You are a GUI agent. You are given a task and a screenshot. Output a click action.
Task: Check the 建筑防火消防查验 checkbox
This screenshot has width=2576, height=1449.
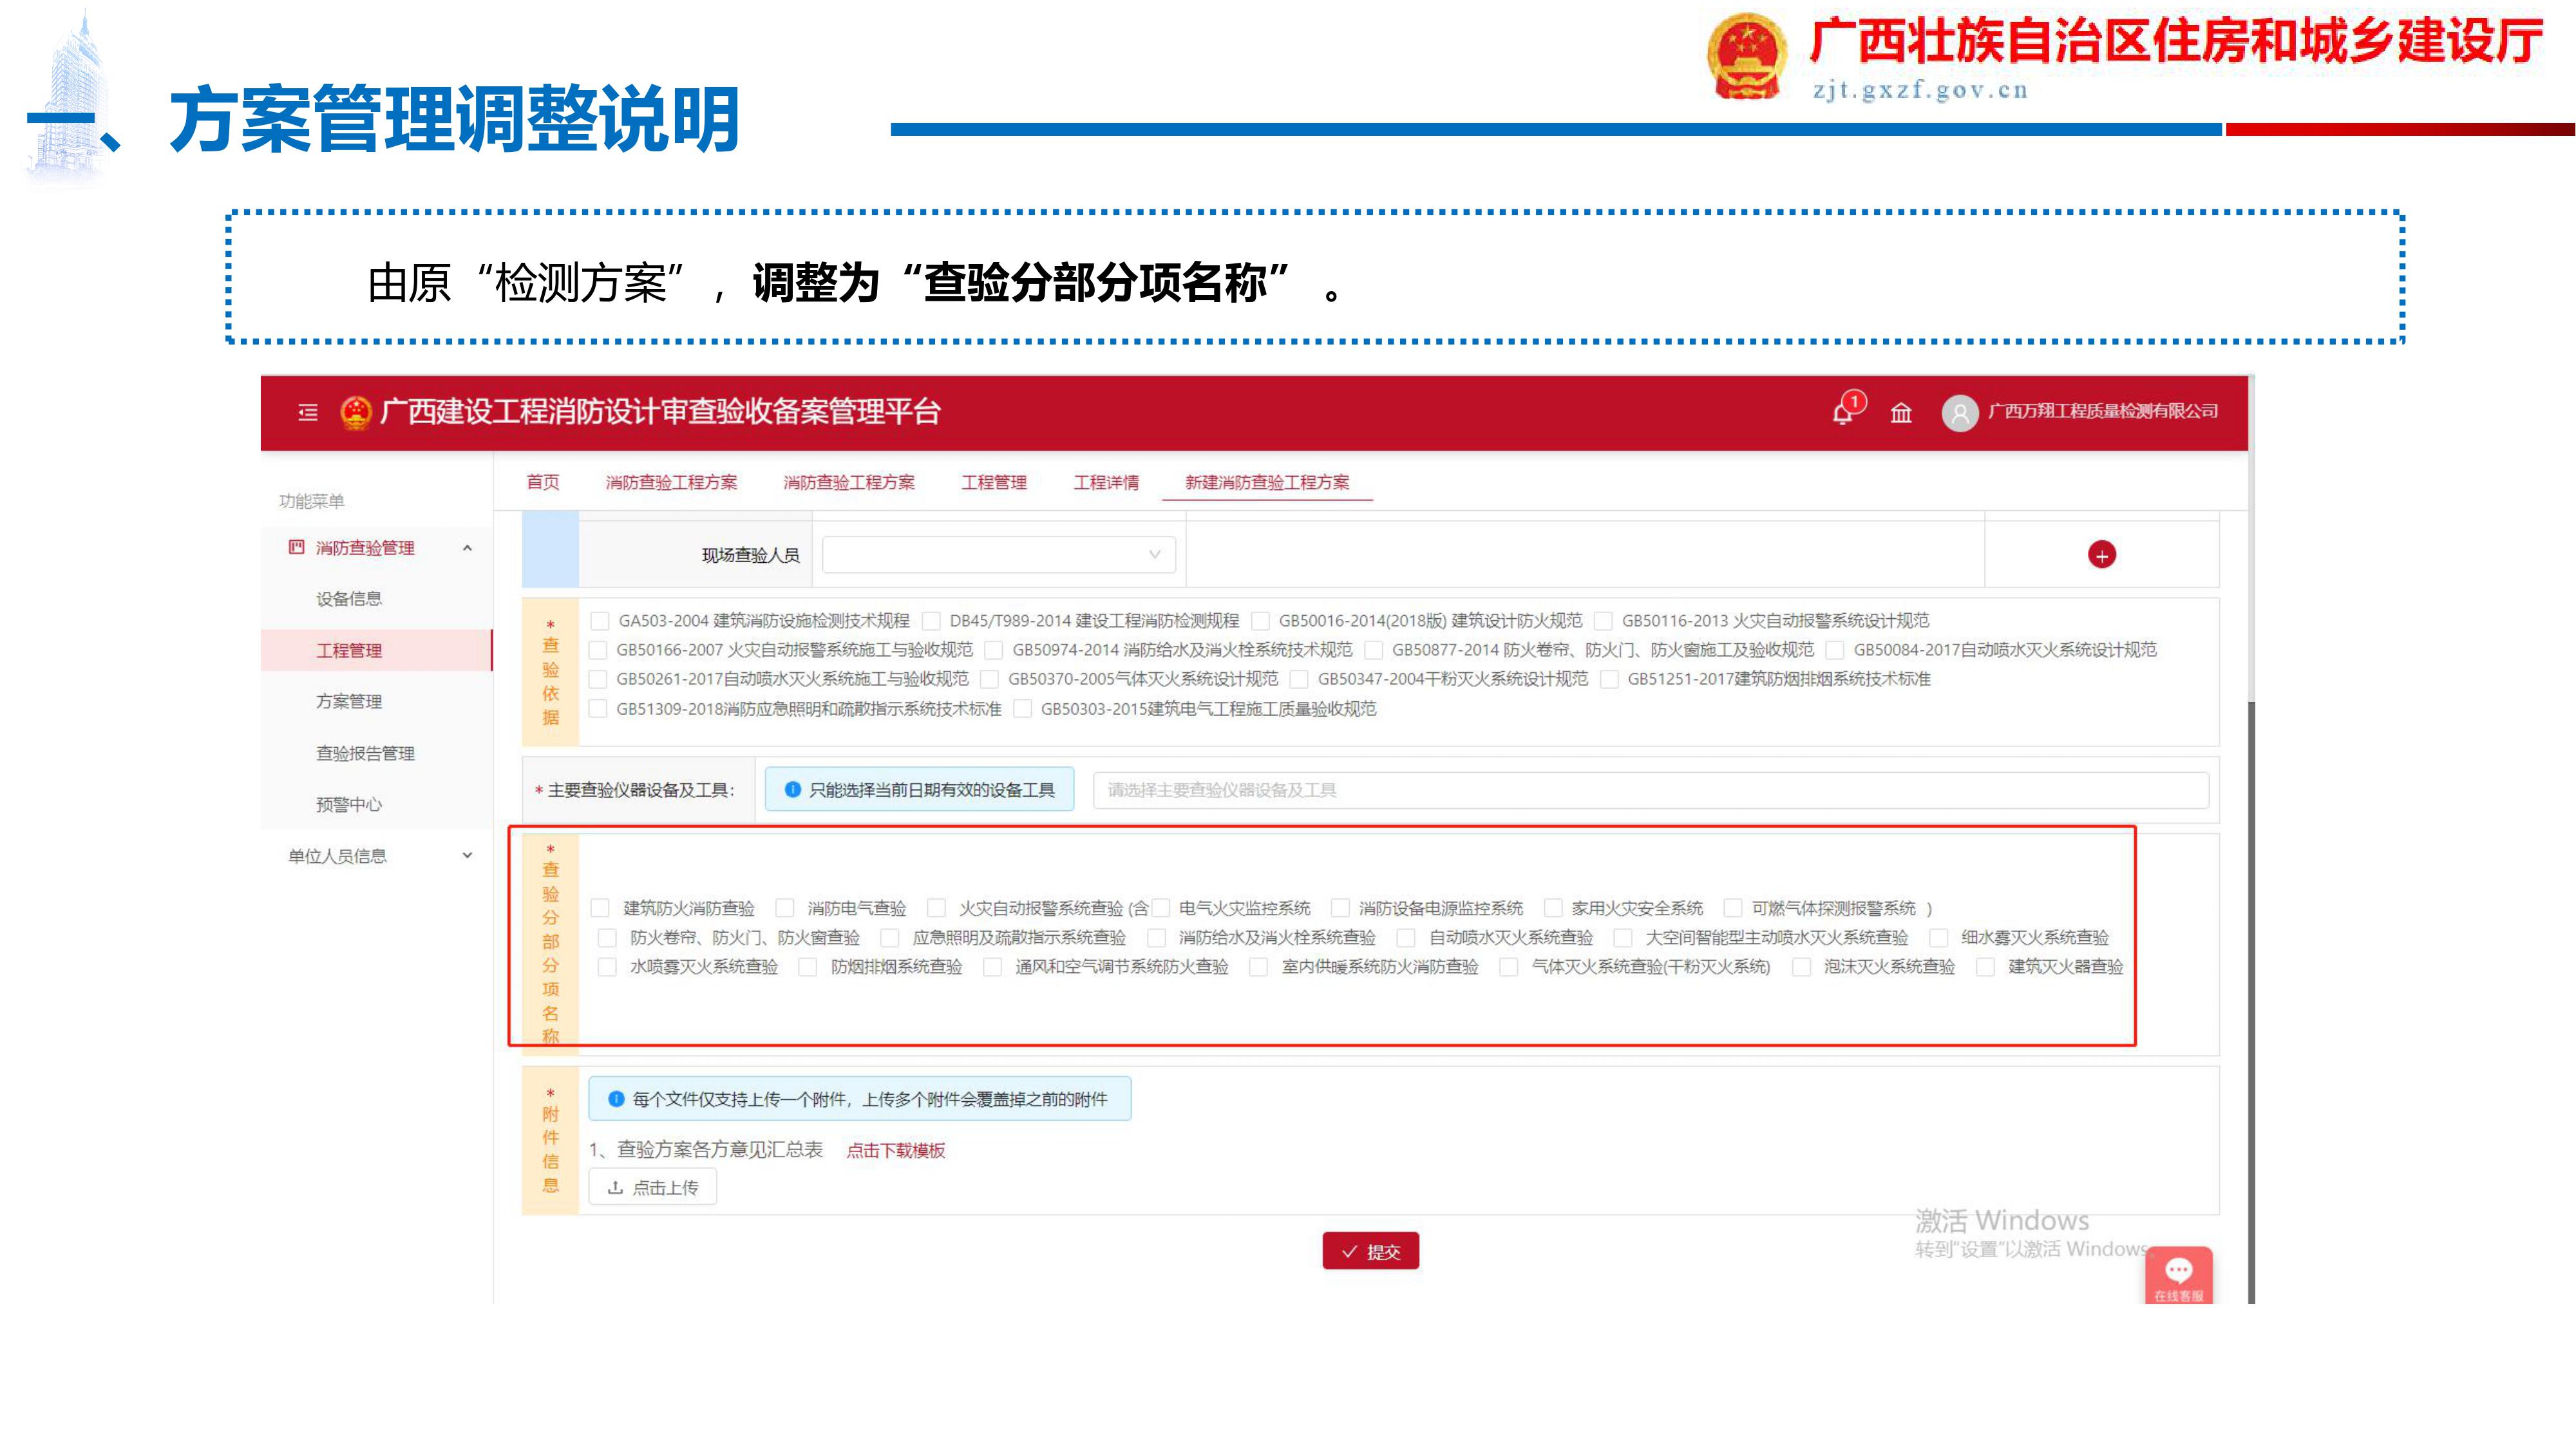[x=600, y=908]
